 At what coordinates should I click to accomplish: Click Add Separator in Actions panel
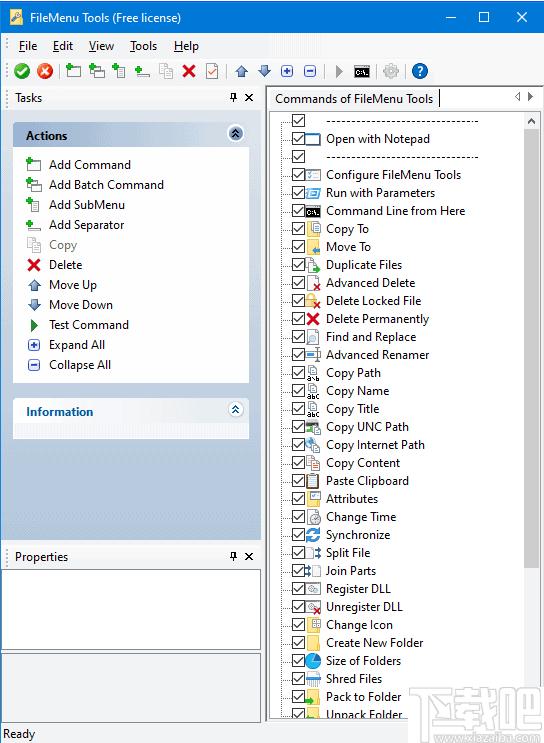point(87,225)
